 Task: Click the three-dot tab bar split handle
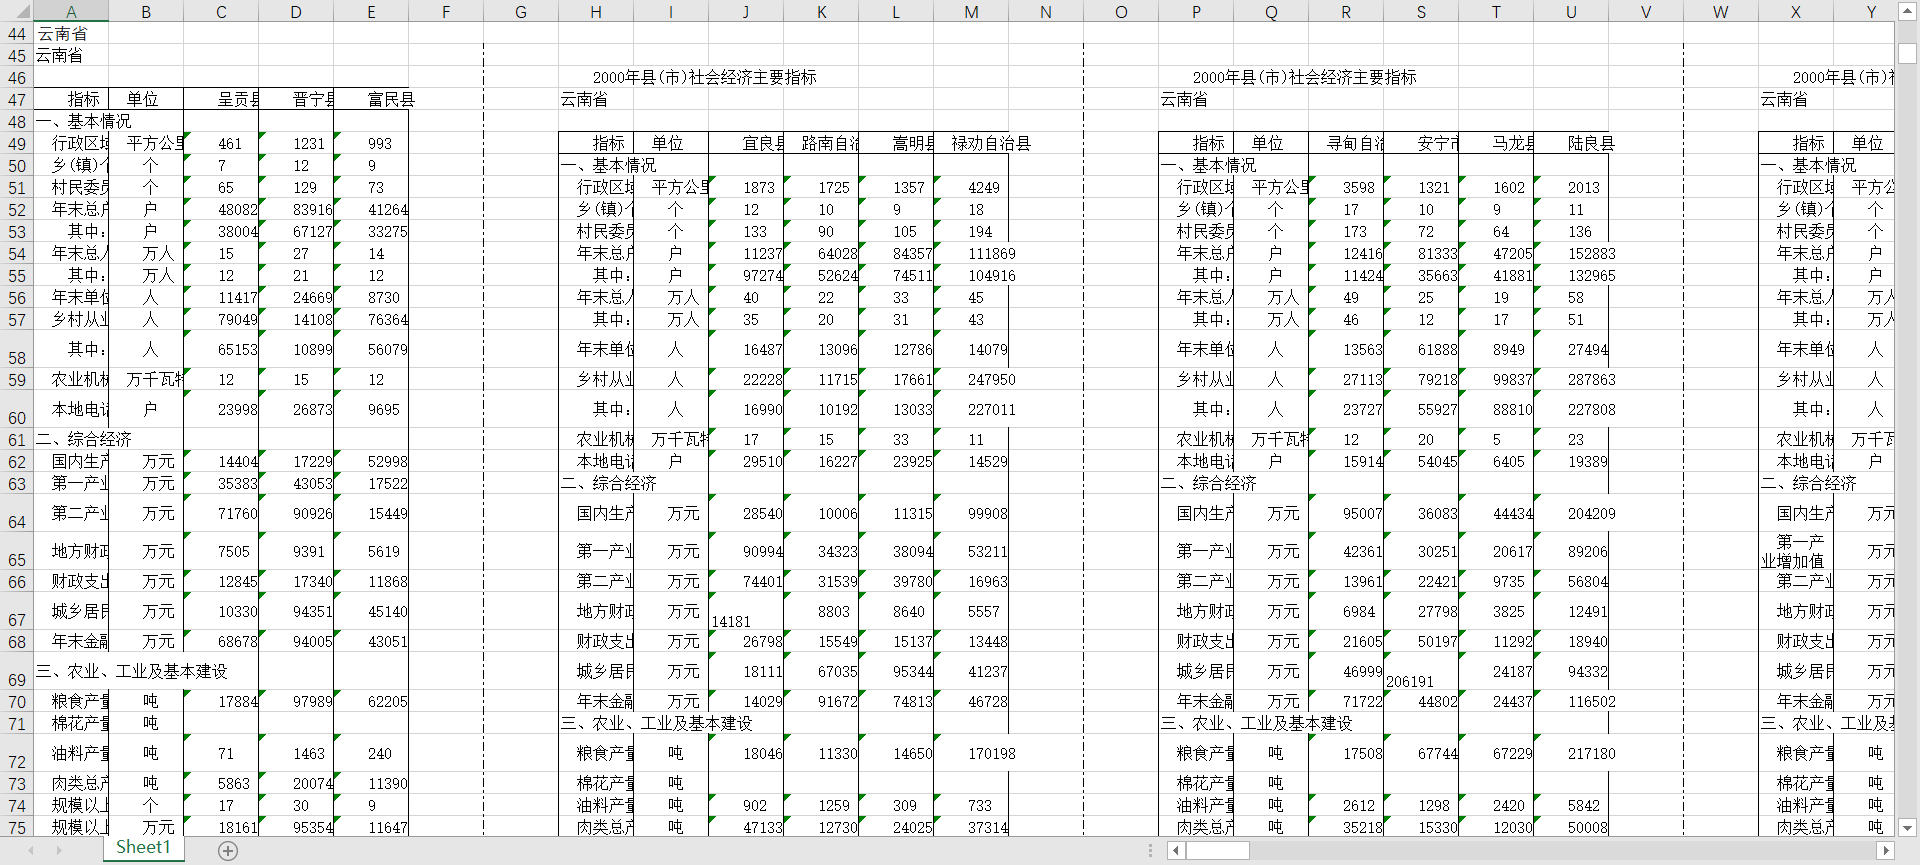1151,851
